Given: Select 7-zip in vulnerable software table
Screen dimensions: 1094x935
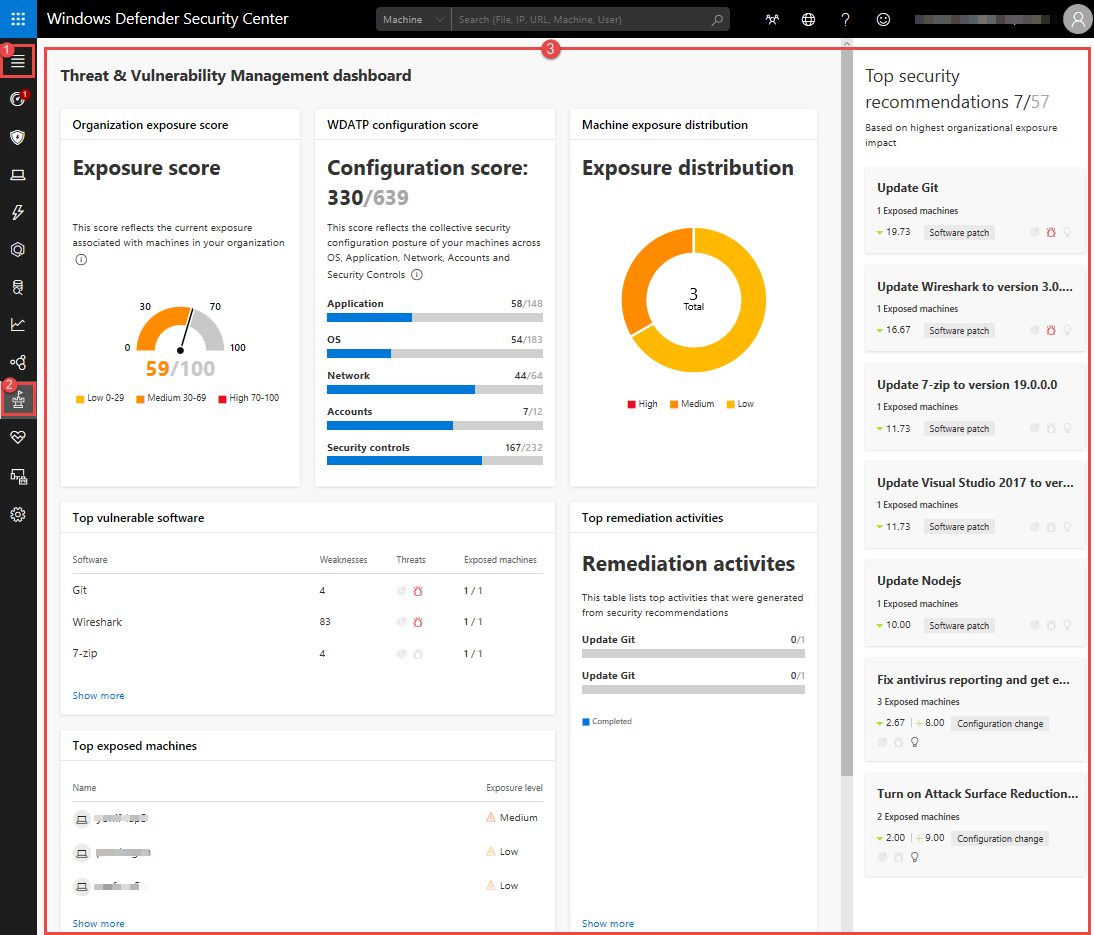Looking at the screenshot, I should pyautogui.click(x=84, y=653).
